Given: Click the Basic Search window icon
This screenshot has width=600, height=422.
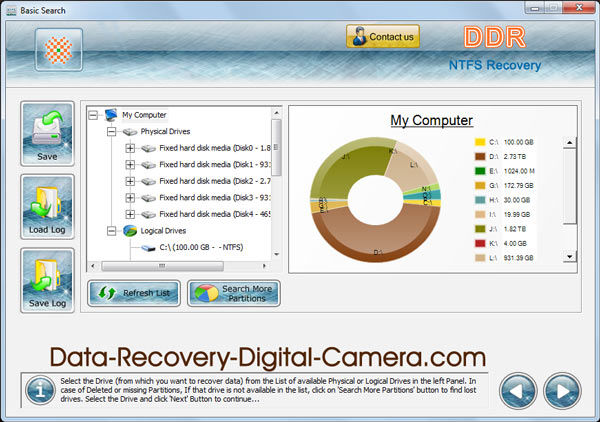Looking at the screenshot, I should click(11, 11).
